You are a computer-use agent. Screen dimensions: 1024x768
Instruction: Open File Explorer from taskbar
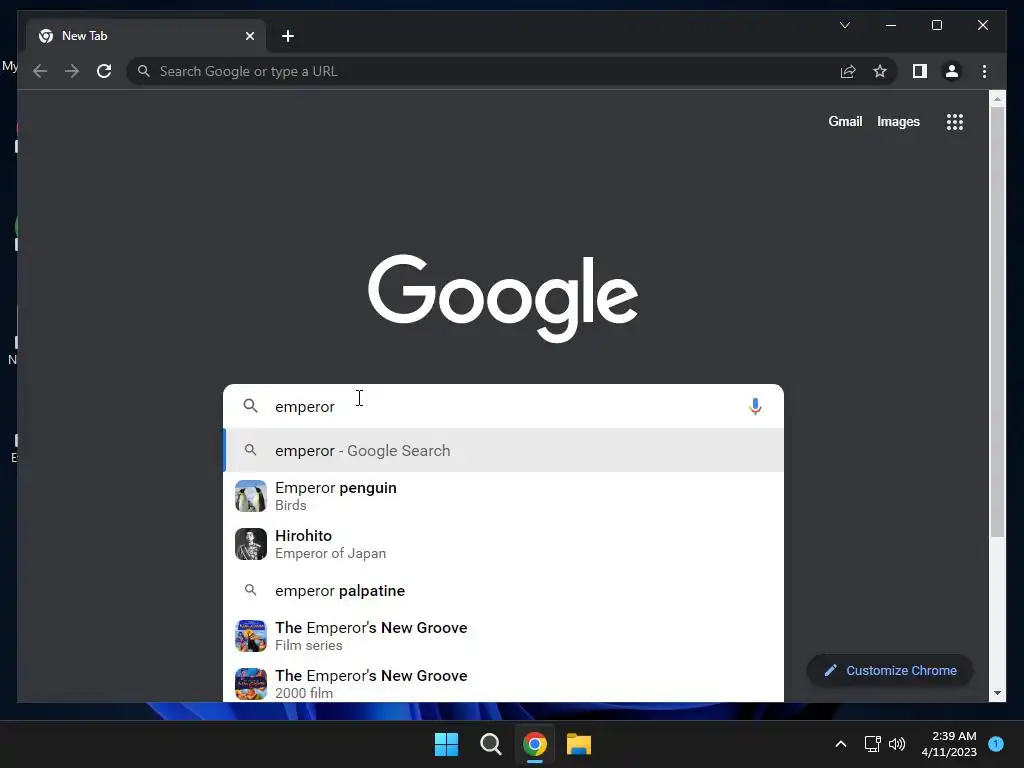tap(579, 744)
